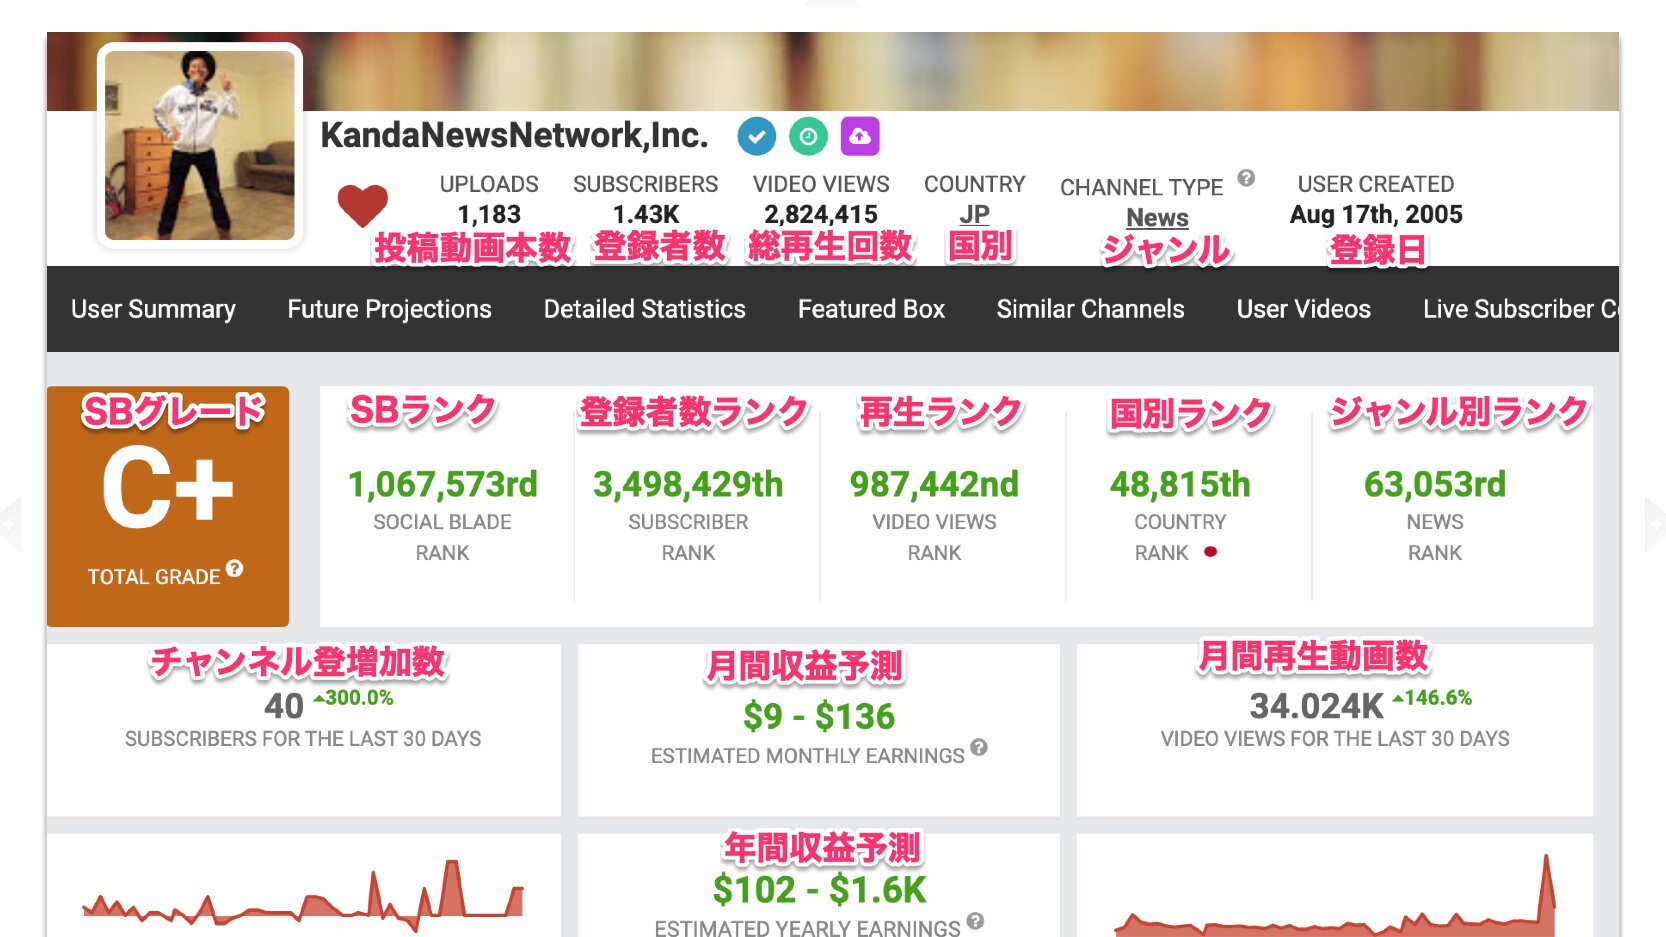Viewport: 1666px width, 937px height.
Task: Switch to the Future Projections tab
Action: [389, 309]
